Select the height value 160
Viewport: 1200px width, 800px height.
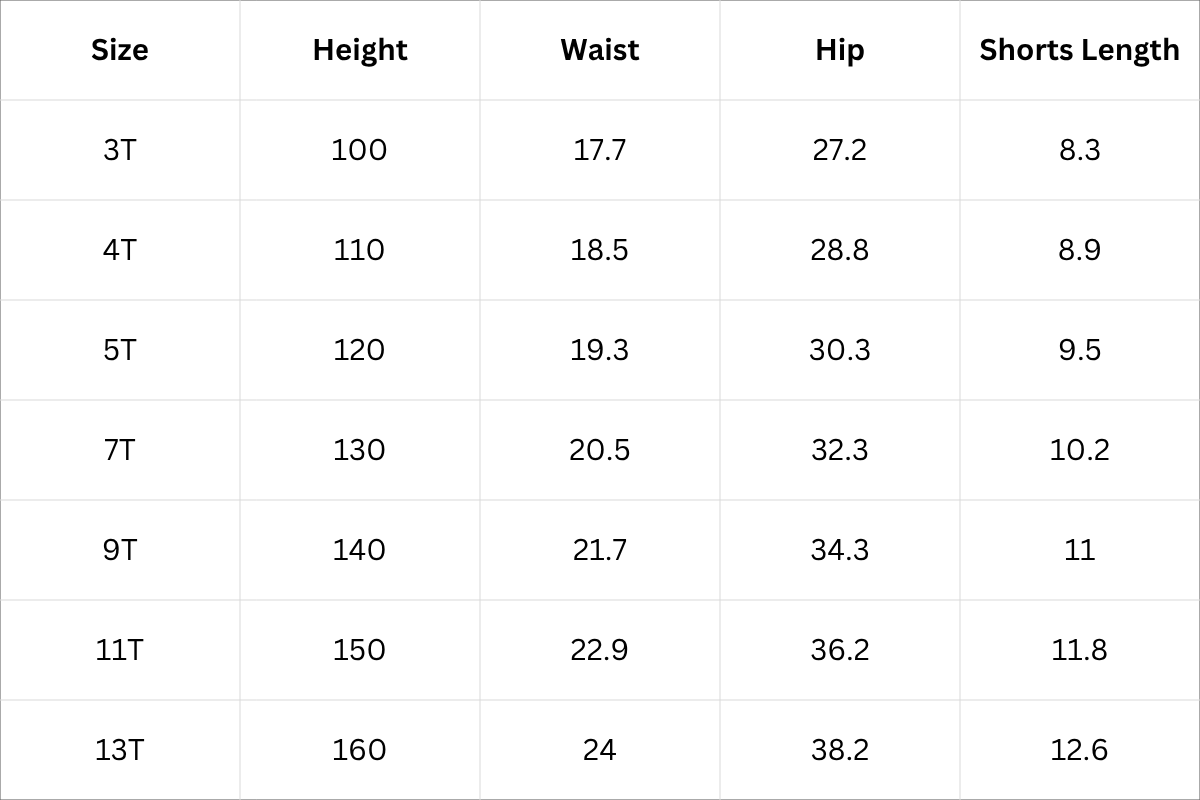(x=359, y=750)
